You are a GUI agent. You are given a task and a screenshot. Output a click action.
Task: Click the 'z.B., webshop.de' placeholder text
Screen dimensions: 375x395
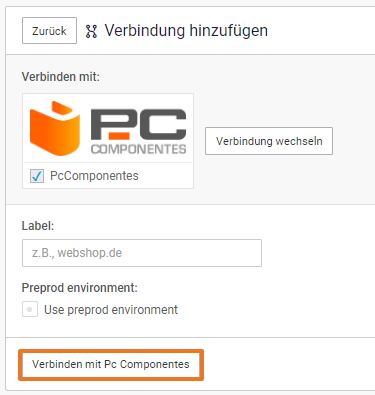77,253
